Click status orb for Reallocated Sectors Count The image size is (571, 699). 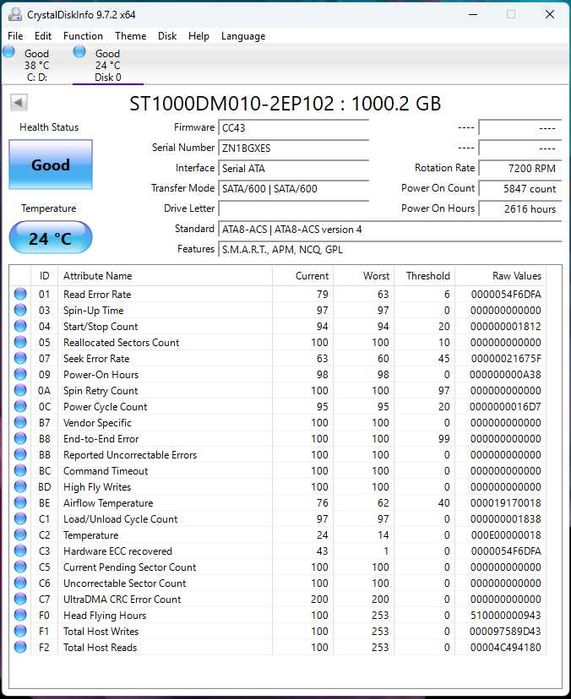coord(20,342)
